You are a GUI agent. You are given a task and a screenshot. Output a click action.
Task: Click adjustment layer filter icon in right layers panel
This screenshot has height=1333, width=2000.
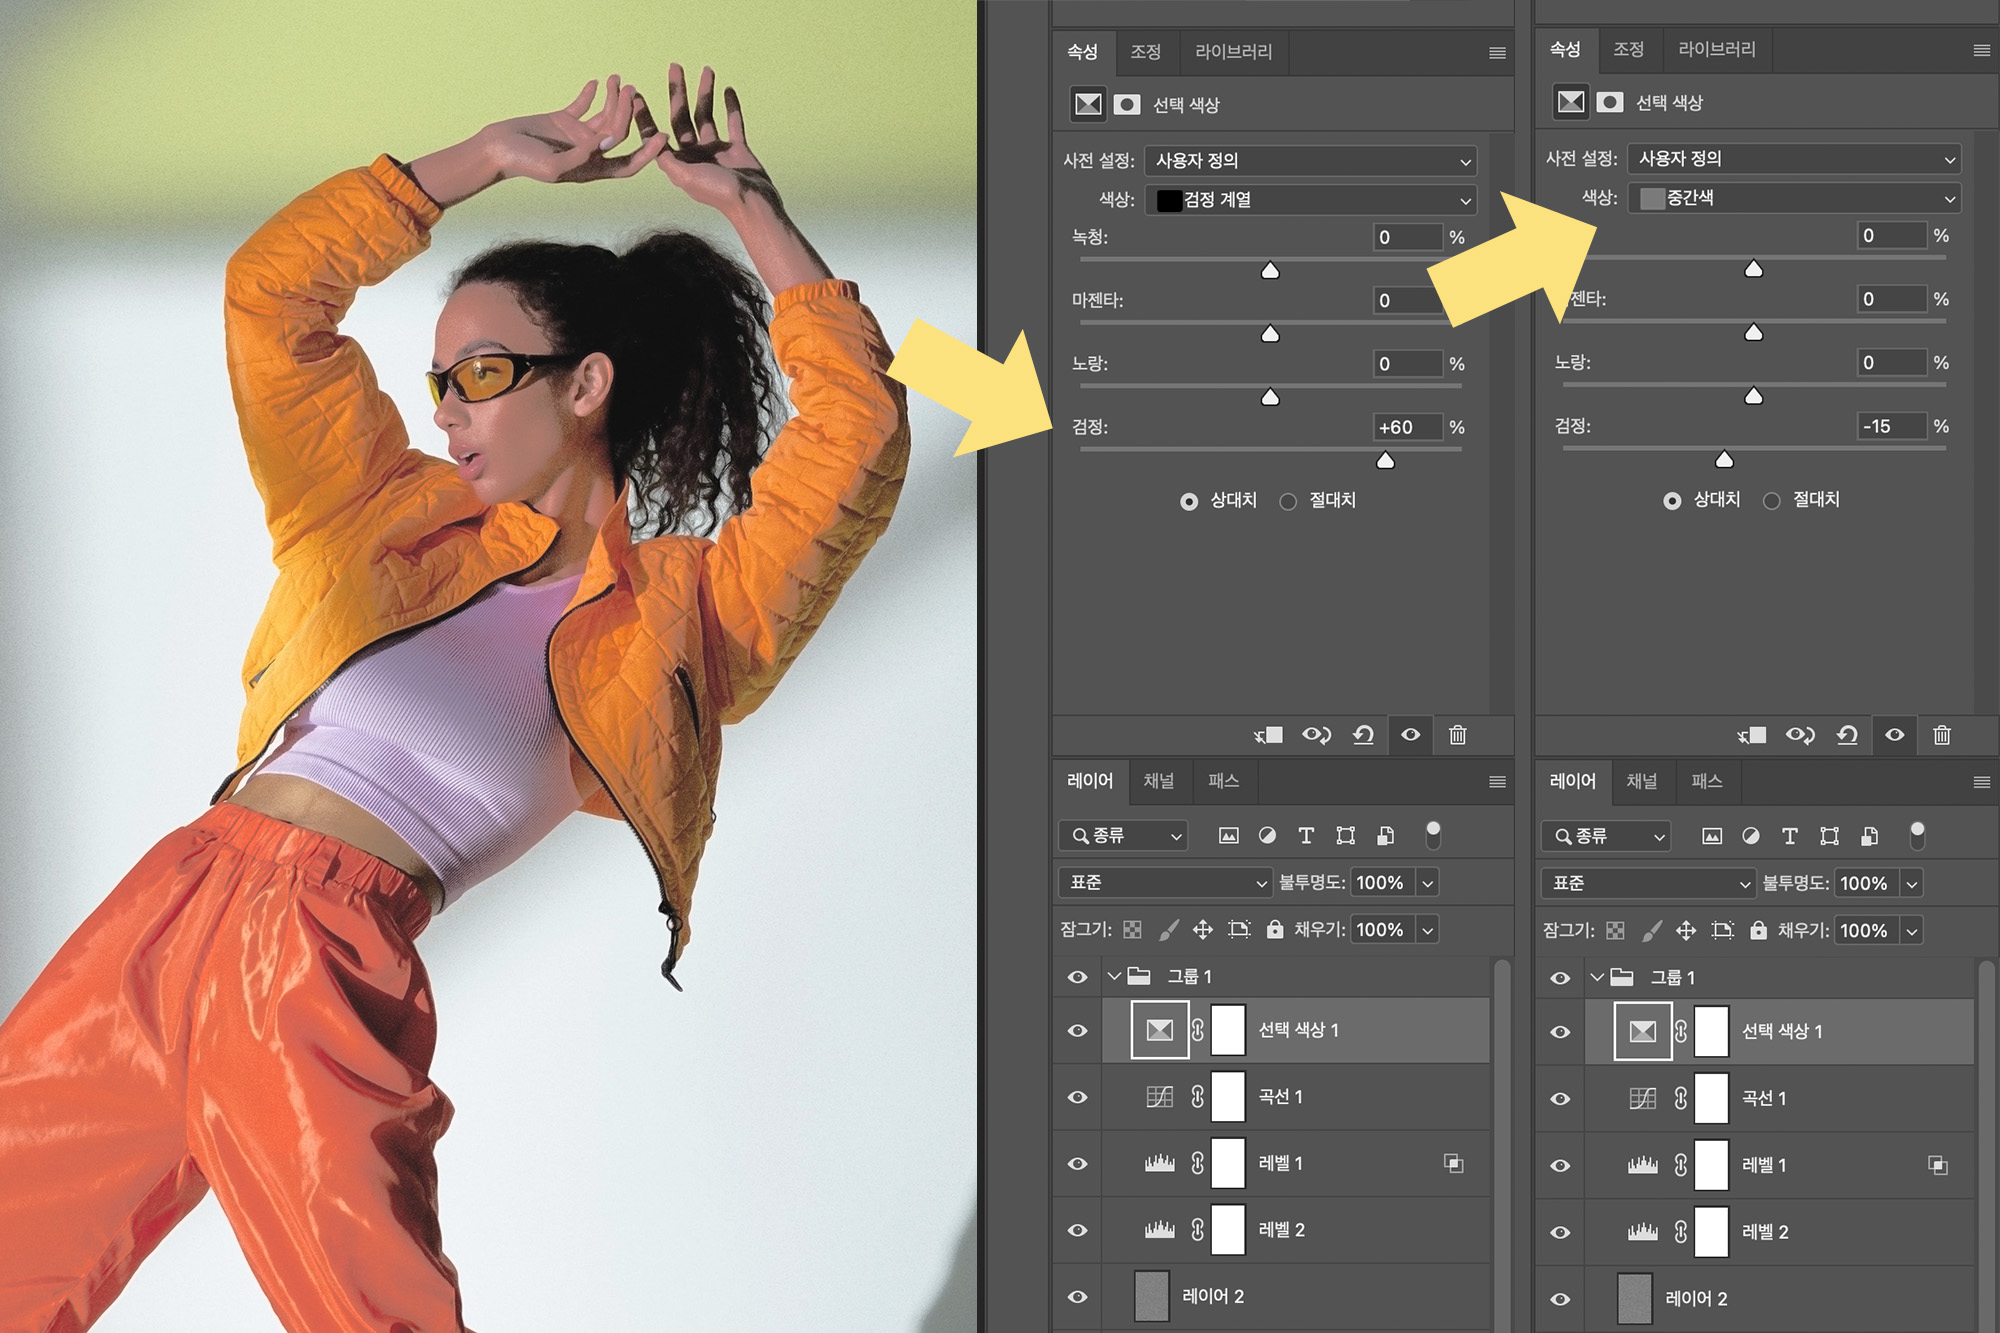pos(1750,835)
